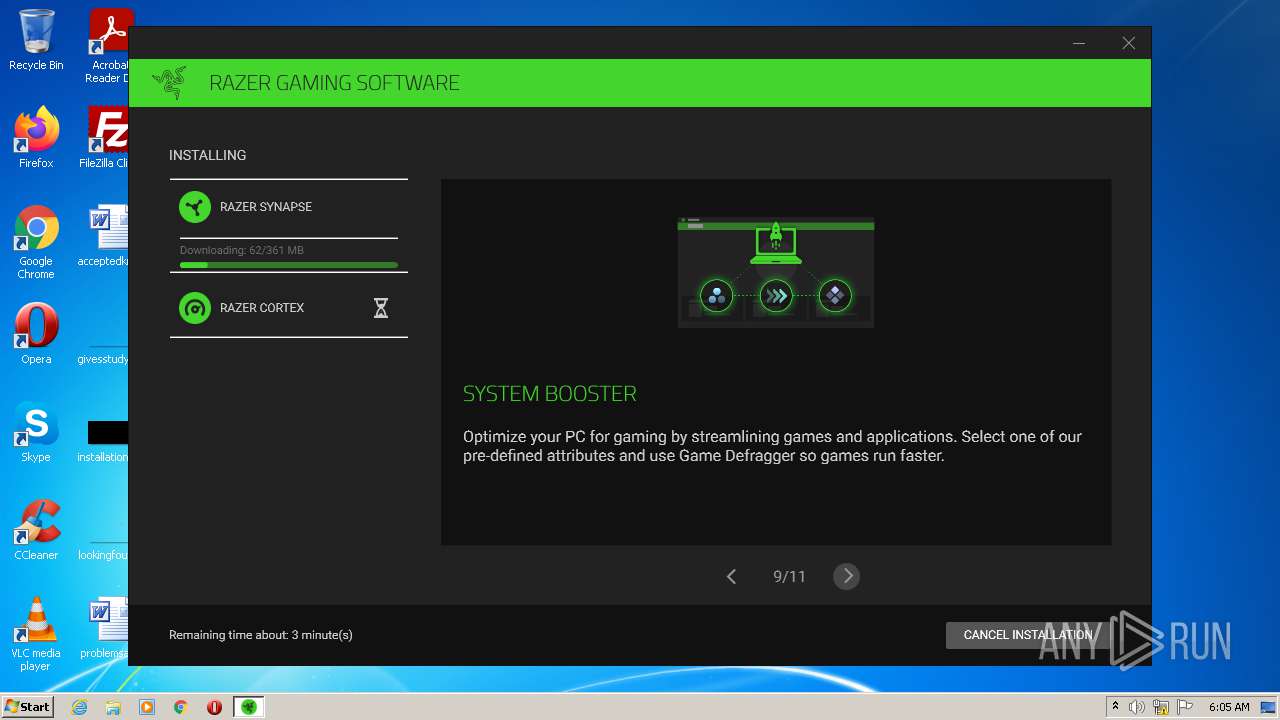Image resolution: width=1280 pixels, height=720 pixels.
Task: Click the 9/11 slide counter
Action: click(x=789, y=577)
